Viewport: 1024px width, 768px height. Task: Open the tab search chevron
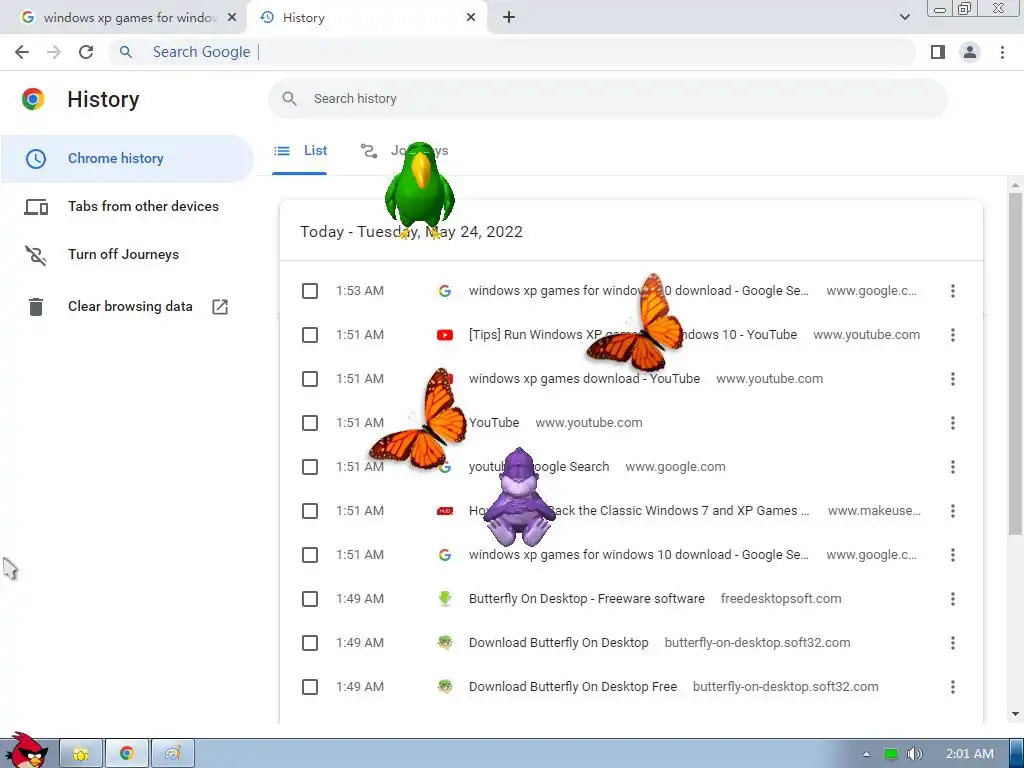(x=904, y=18)
